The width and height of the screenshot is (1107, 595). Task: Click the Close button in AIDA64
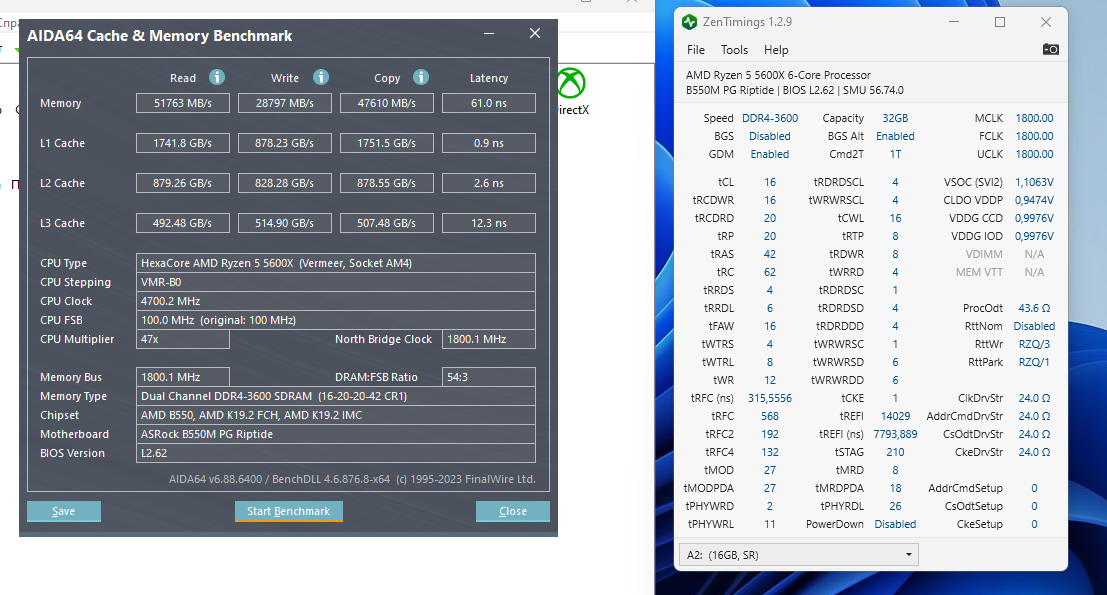(x=513, y=511)
